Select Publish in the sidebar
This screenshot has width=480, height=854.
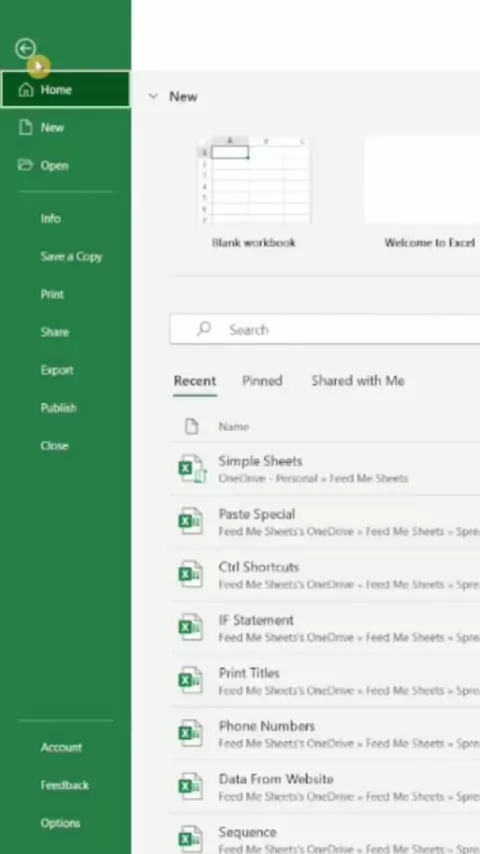(x=58, y=408)
